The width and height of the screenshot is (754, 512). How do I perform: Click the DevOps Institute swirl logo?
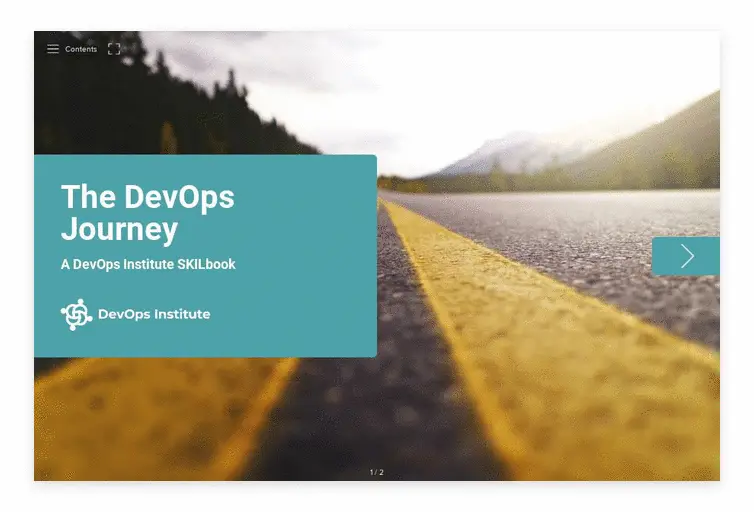tap(76, 314)
